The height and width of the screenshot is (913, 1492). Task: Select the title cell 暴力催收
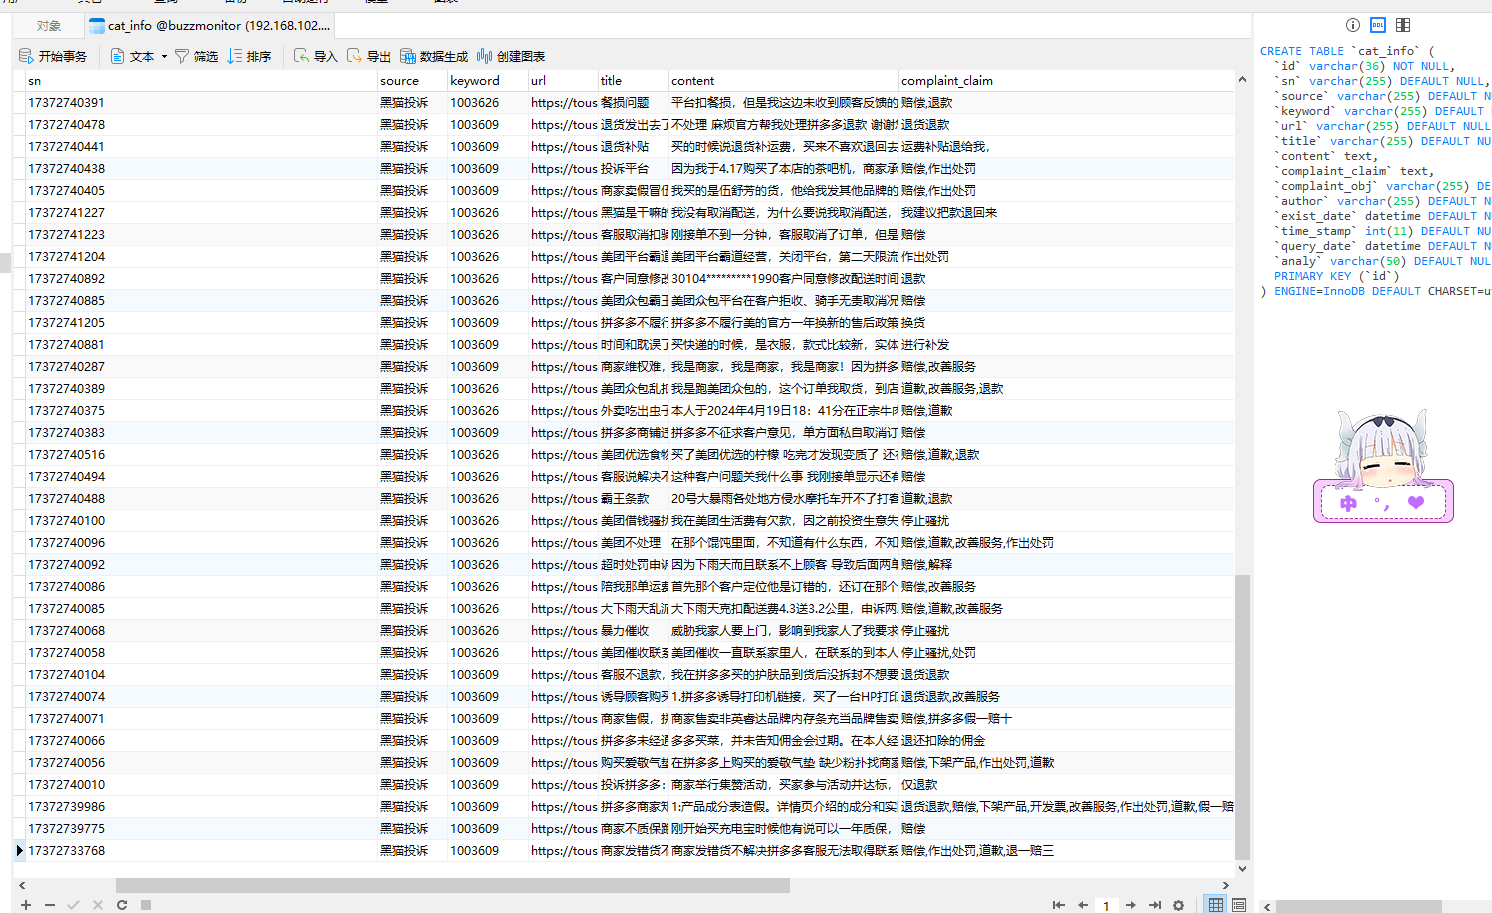click(x=633, y=631)
